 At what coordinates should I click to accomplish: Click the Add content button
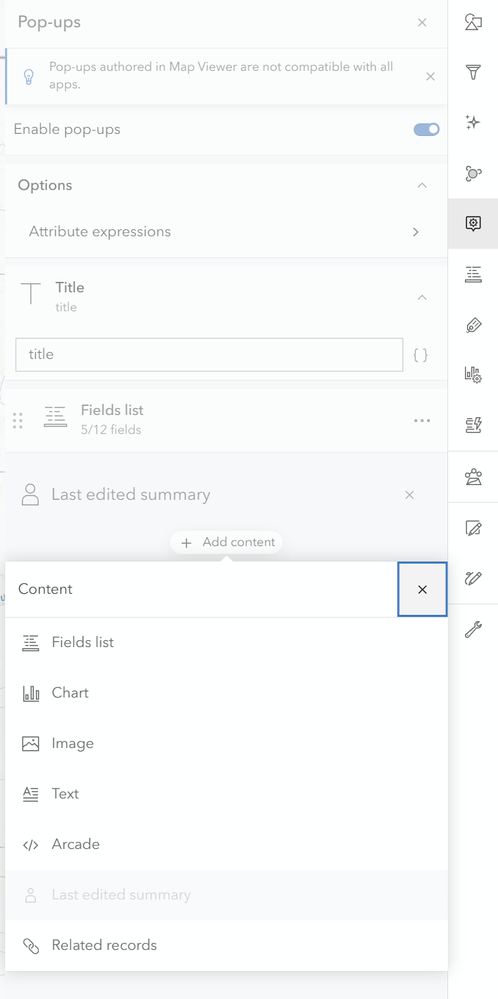coord(227,542)
